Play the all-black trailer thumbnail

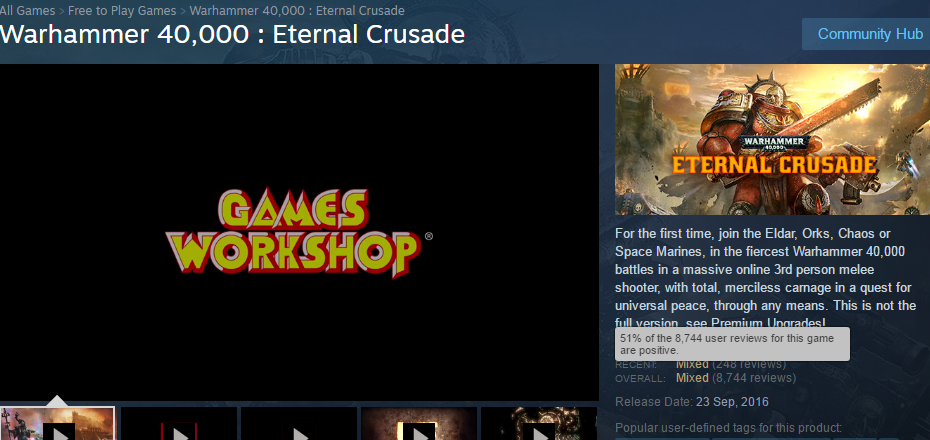coord(299,423)
